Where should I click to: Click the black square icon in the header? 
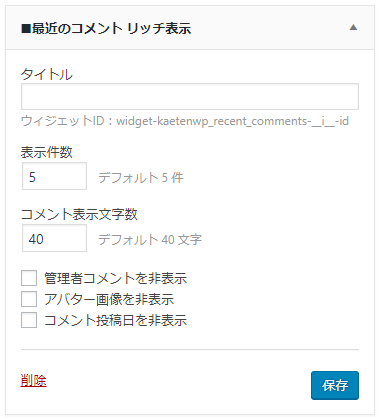pyautogui.click(x=26, y=29)
